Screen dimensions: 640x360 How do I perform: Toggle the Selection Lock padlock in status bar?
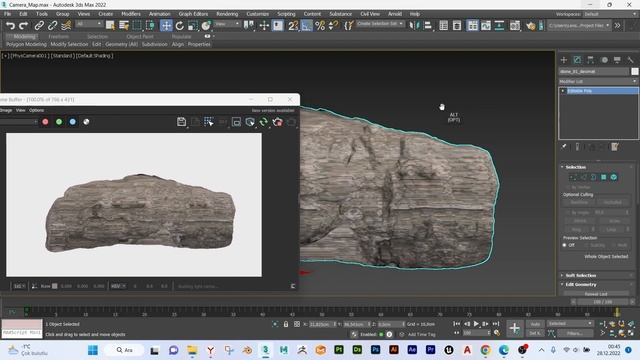click(x=286, y=324)
